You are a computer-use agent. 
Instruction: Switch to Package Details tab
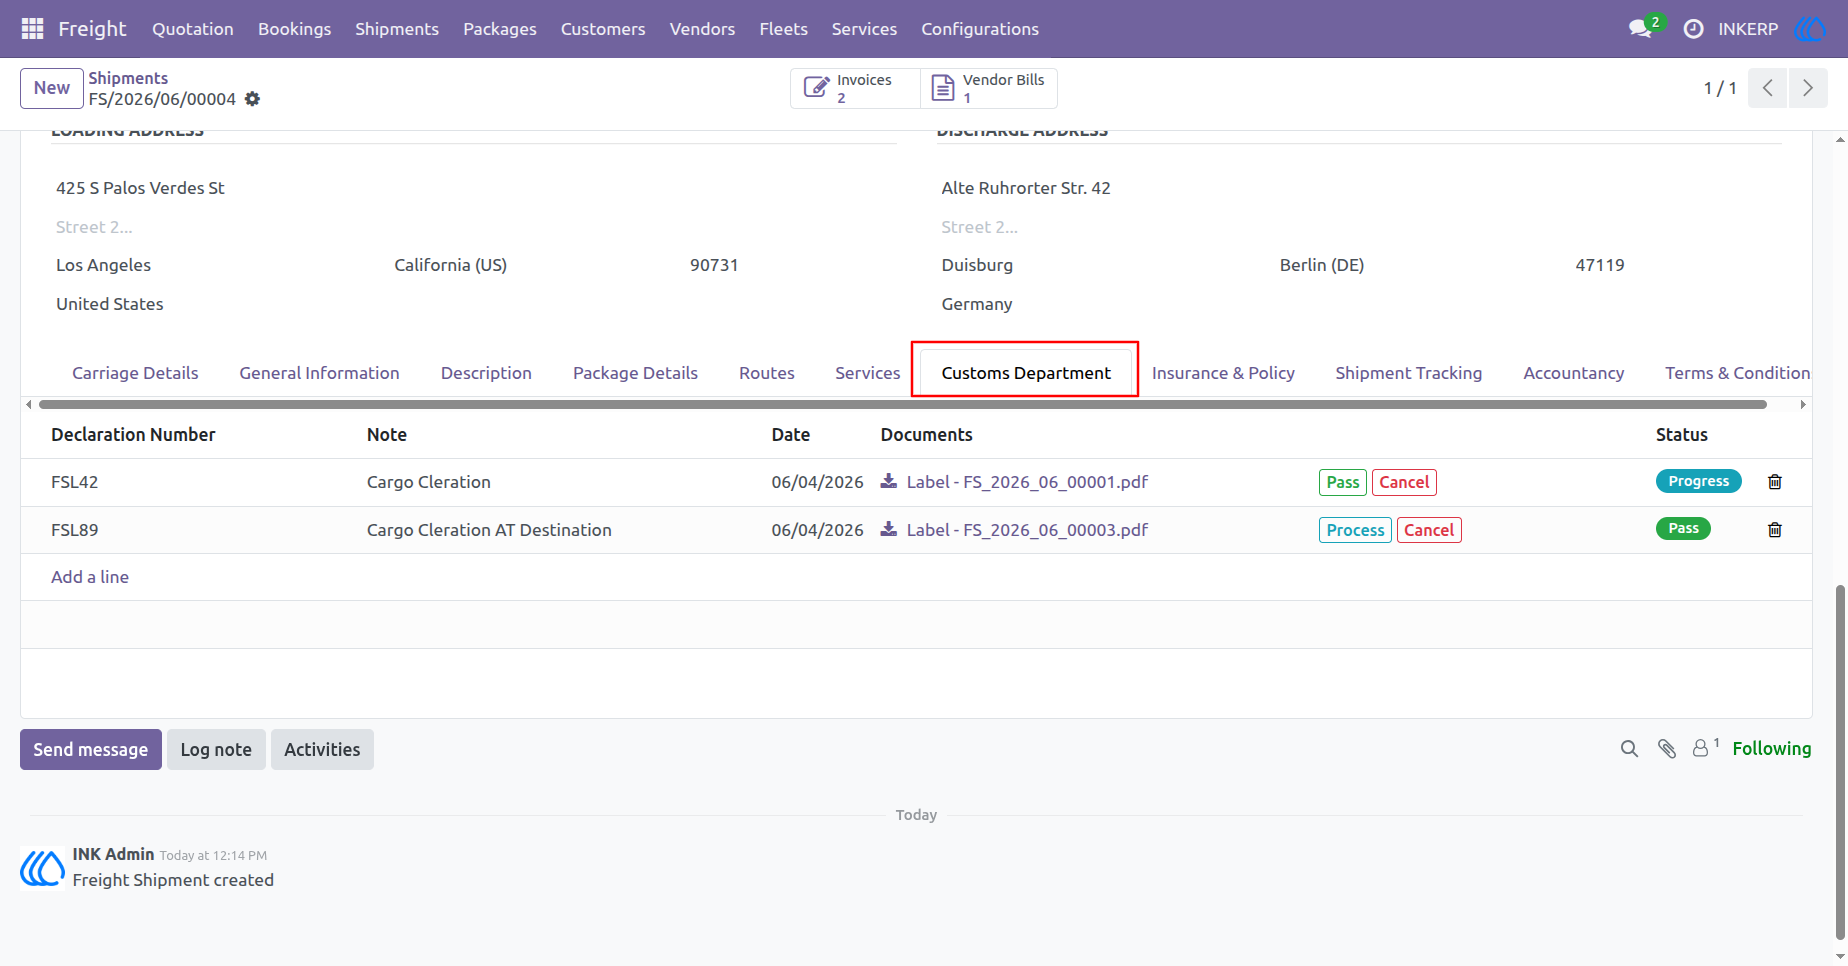pyautogui.click(x=635, y=373)
